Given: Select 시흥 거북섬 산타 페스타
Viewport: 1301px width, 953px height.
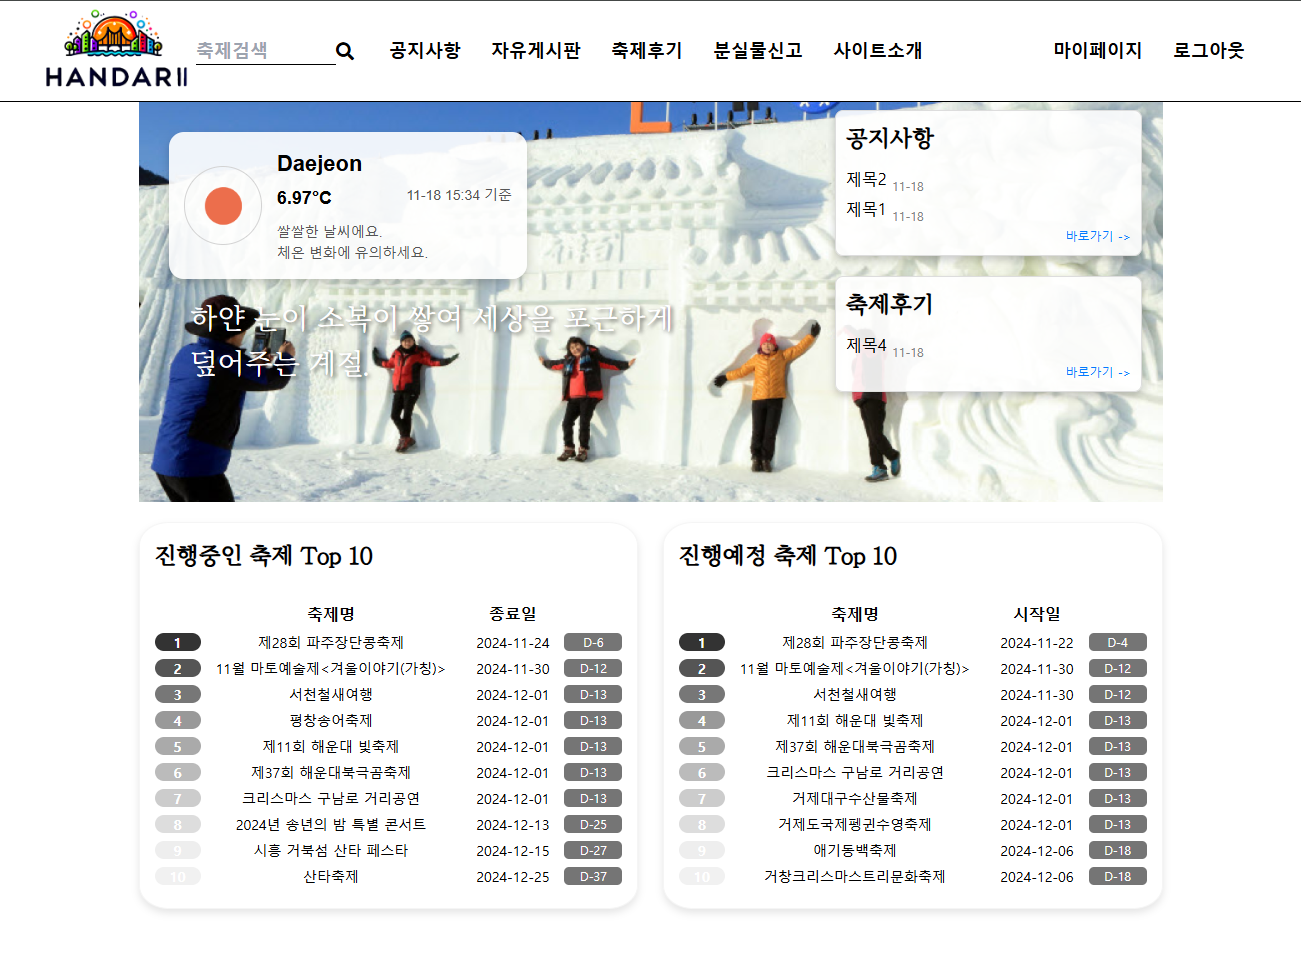Looking at the screenshot, I should 331,850.
